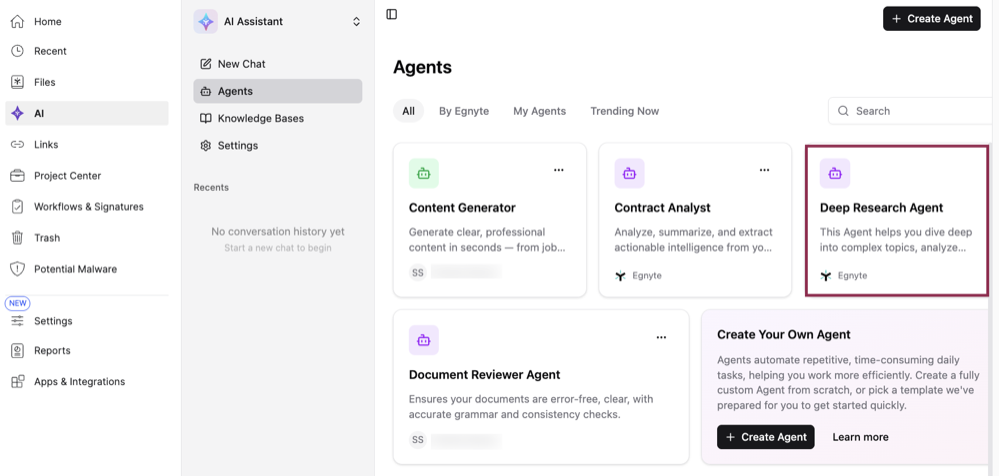The width and height of the screenshot is (999, 476).
Task: Open the Document Reviewer Agent more options
Action: 661,337
